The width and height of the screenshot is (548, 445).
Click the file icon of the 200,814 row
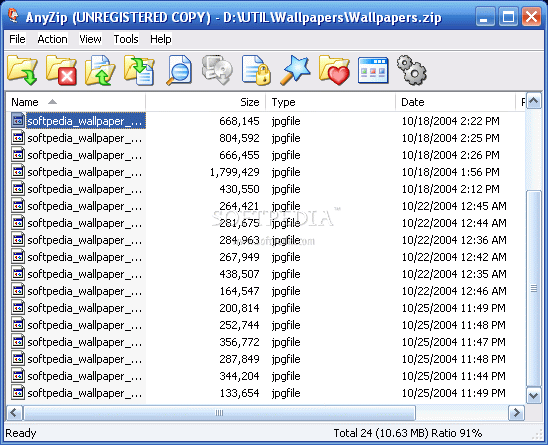18,308
